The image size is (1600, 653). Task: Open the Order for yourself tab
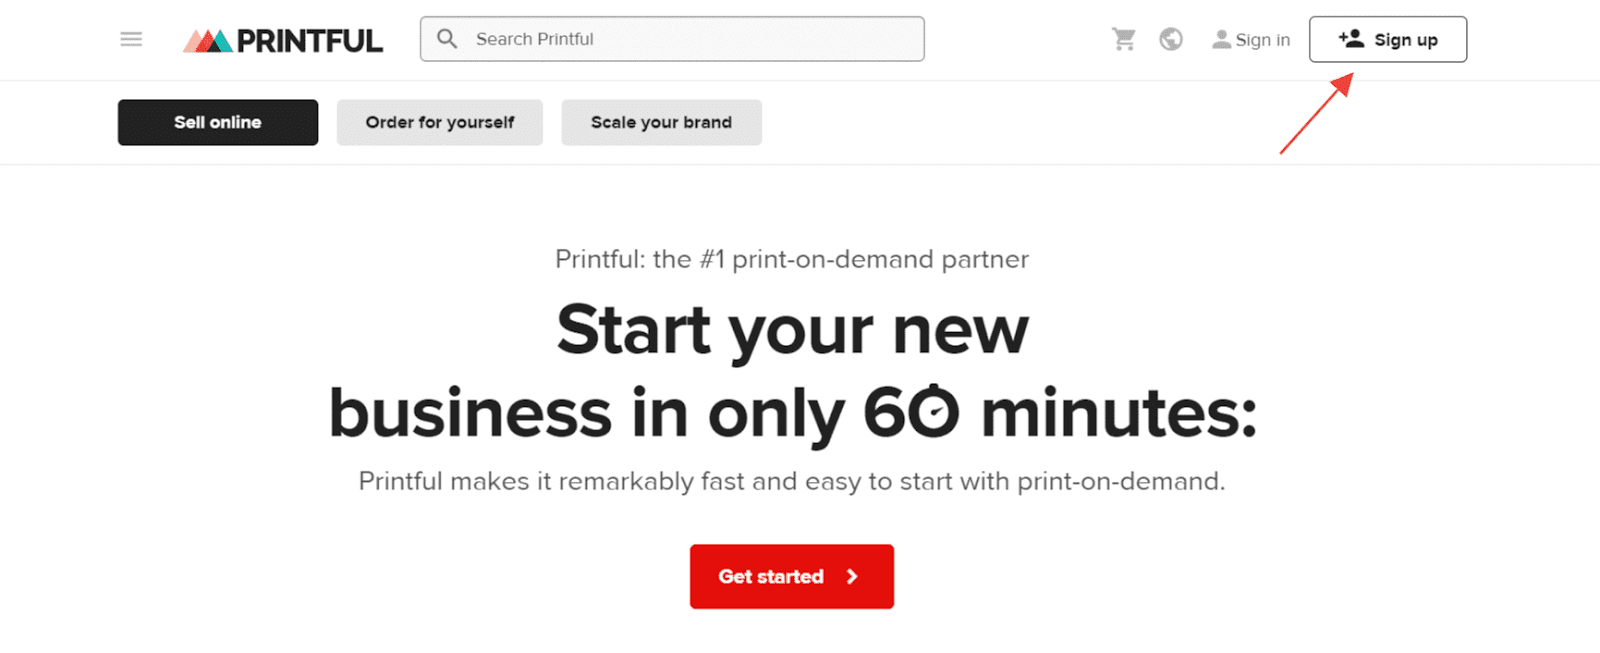click(439, 122)
